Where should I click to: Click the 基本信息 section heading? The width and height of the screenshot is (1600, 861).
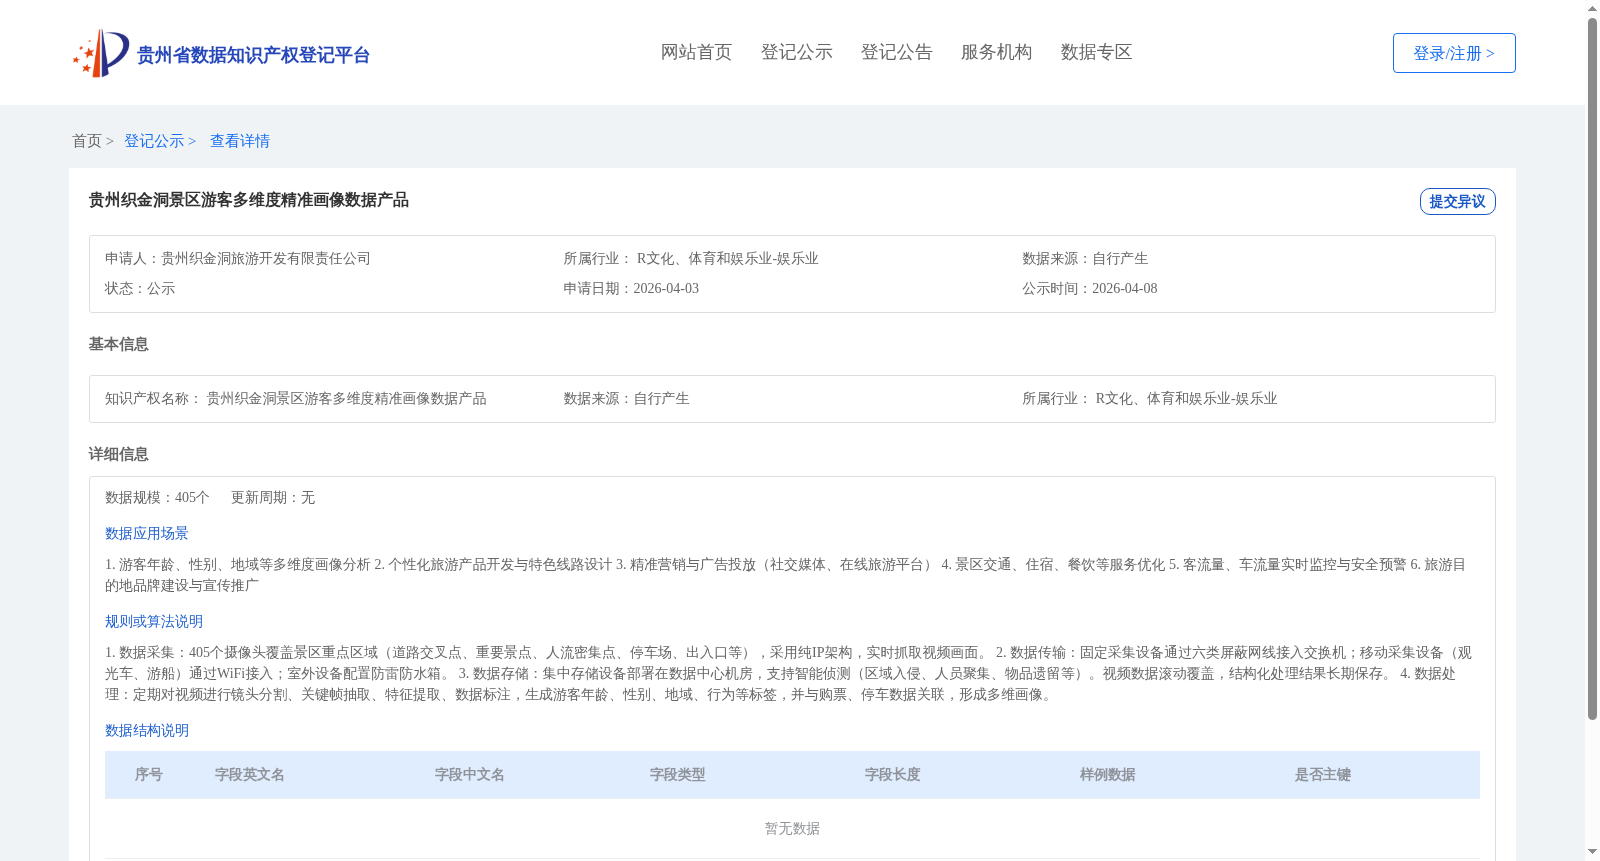tap(118, 344)
